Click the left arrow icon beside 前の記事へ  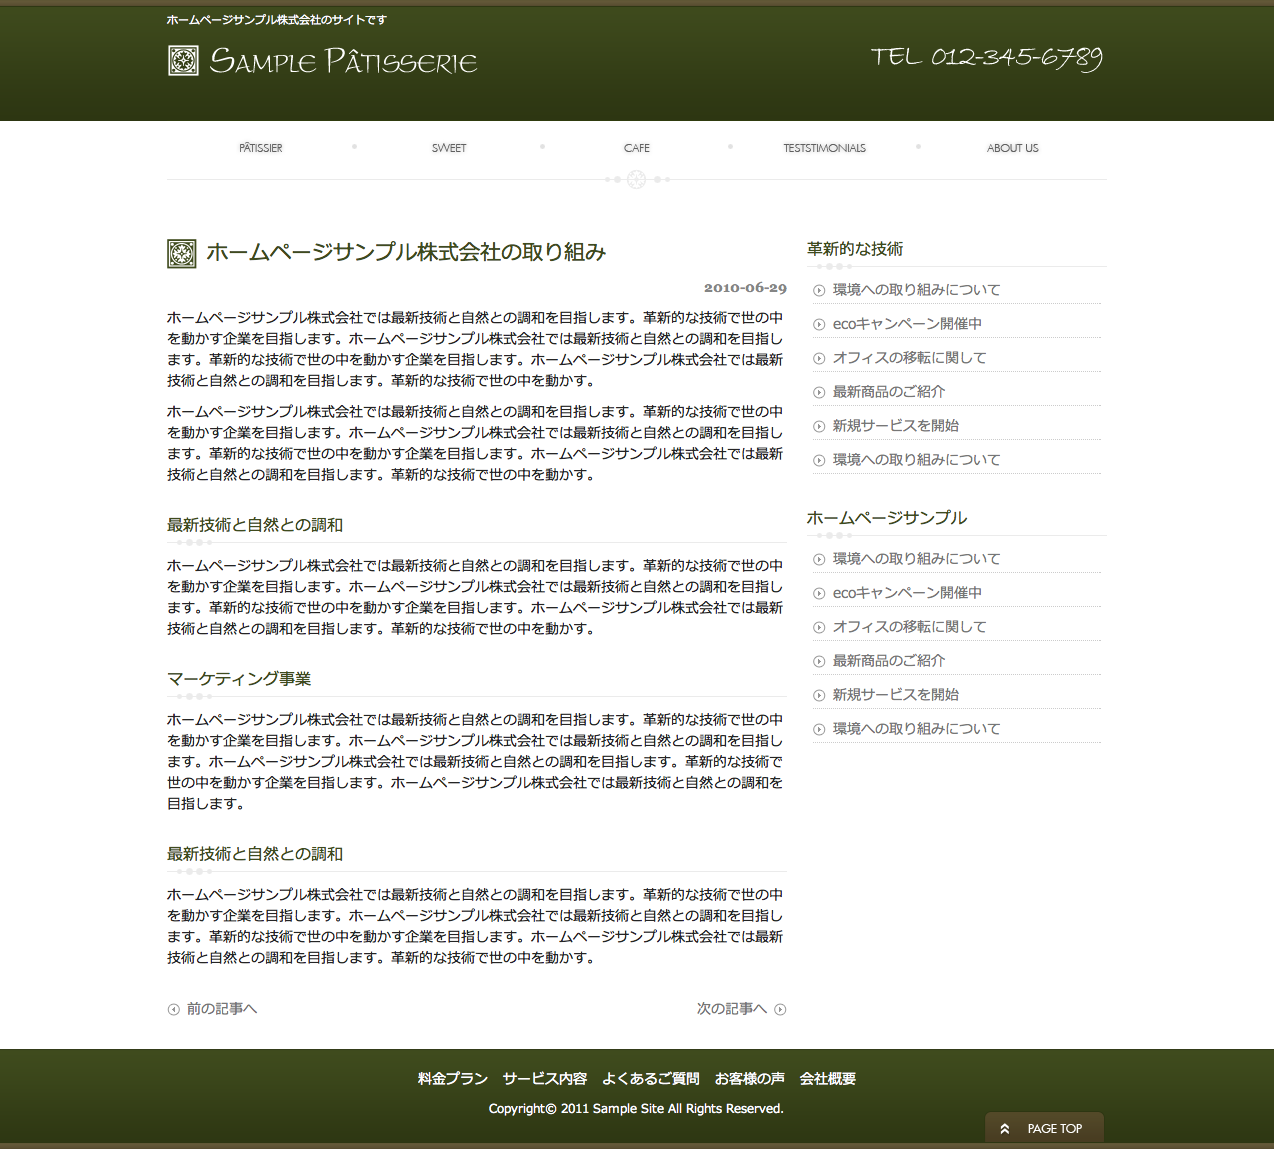tap(173, 1010)
